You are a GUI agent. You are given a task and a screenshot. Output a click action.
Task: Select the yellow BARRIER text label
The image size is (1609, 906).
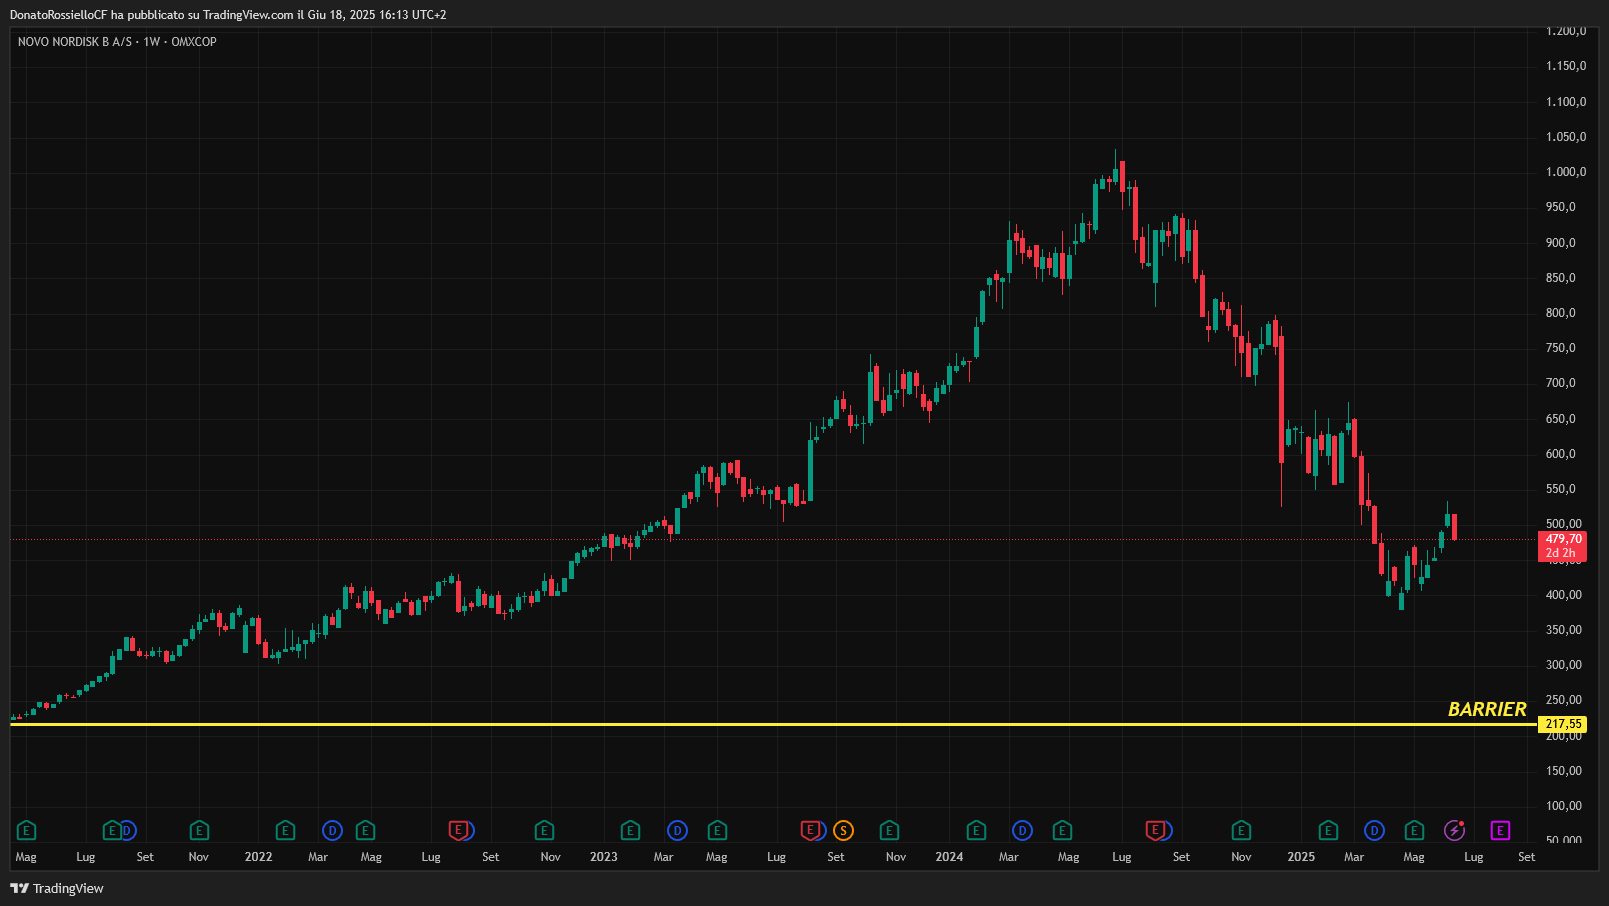[x=1487, y=709]
